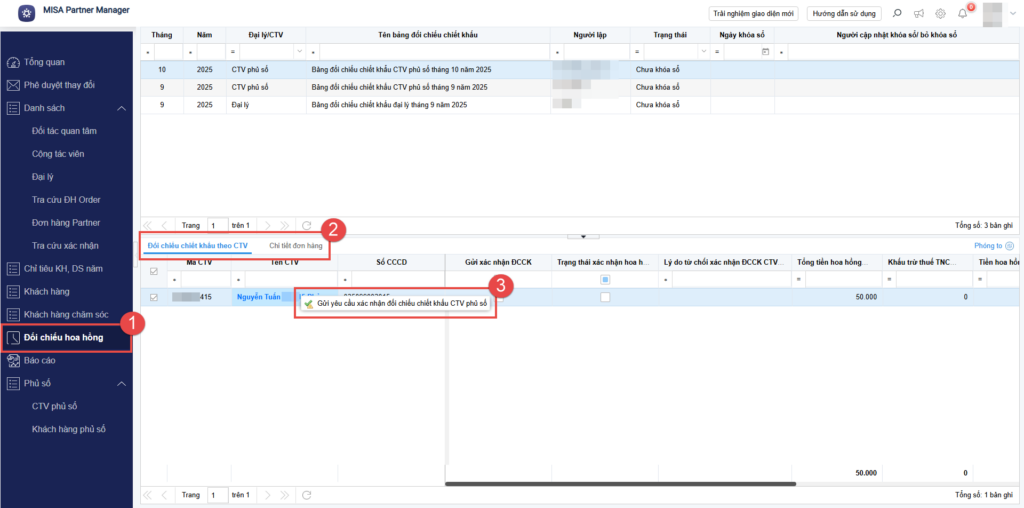This screenshot has width=1024, height=508.
Task: Open Cộng tác viên in sidebar
Action: 57,154
